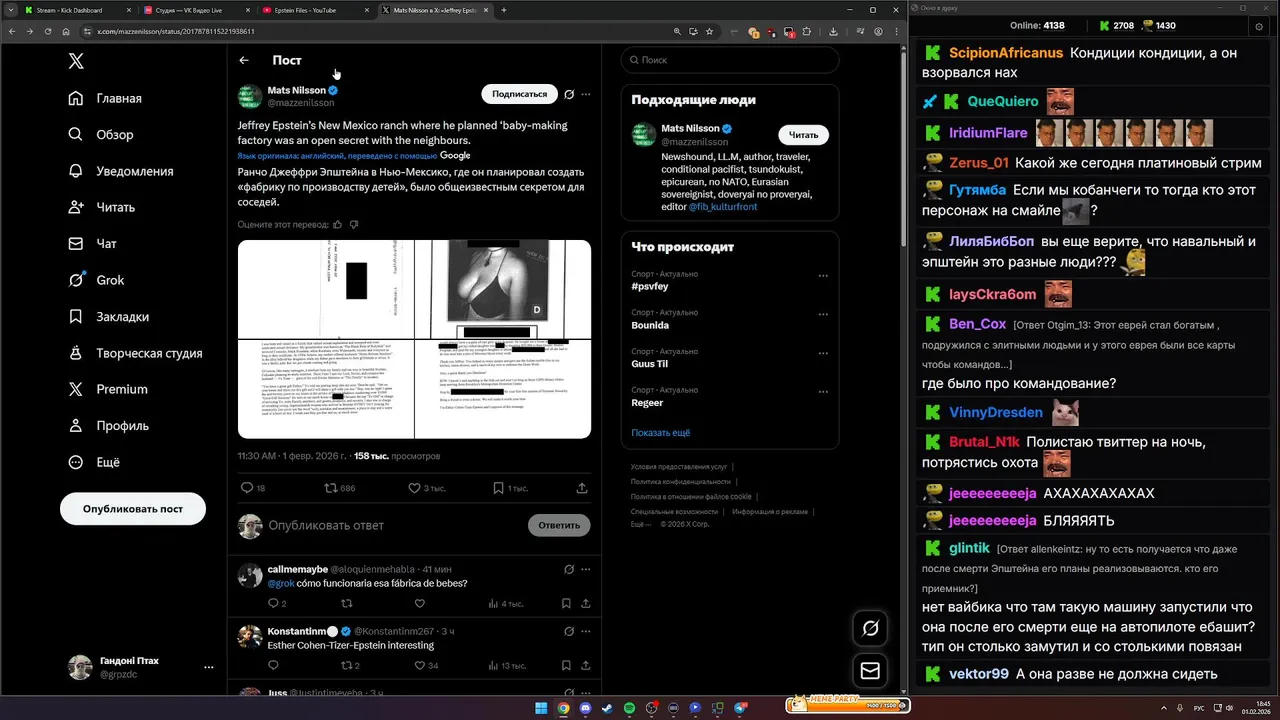Click @grok mention in callmemaybe's reply
The image size is (1280, 720).
(x=280, y=583)
